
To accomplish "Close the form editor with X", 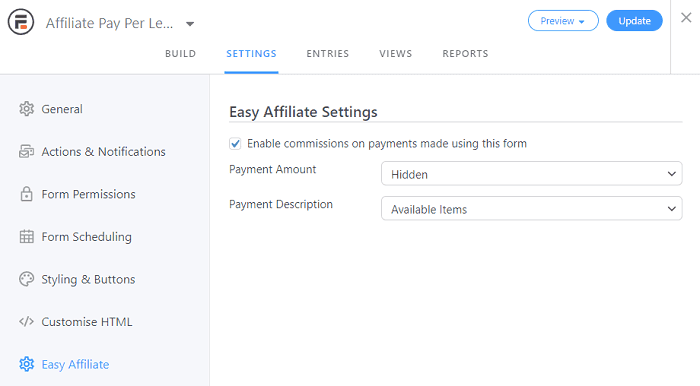I will pos(686,18).
